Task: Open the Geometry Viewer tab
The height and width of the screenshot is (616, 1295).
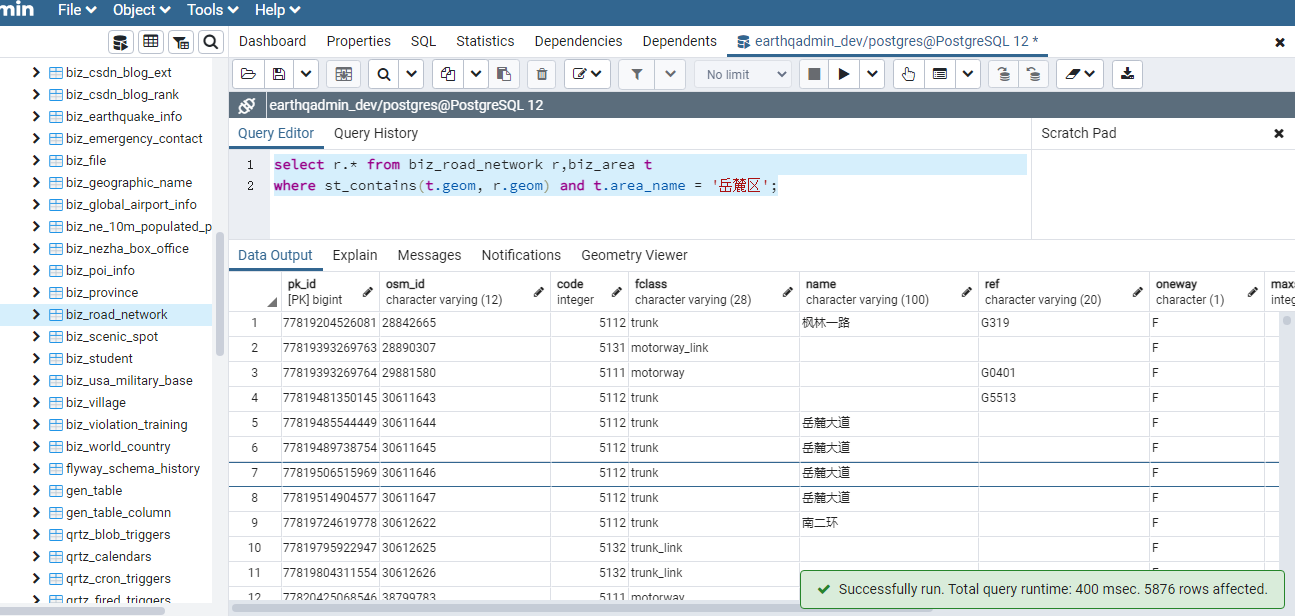Action: click(x=634, y=255)
